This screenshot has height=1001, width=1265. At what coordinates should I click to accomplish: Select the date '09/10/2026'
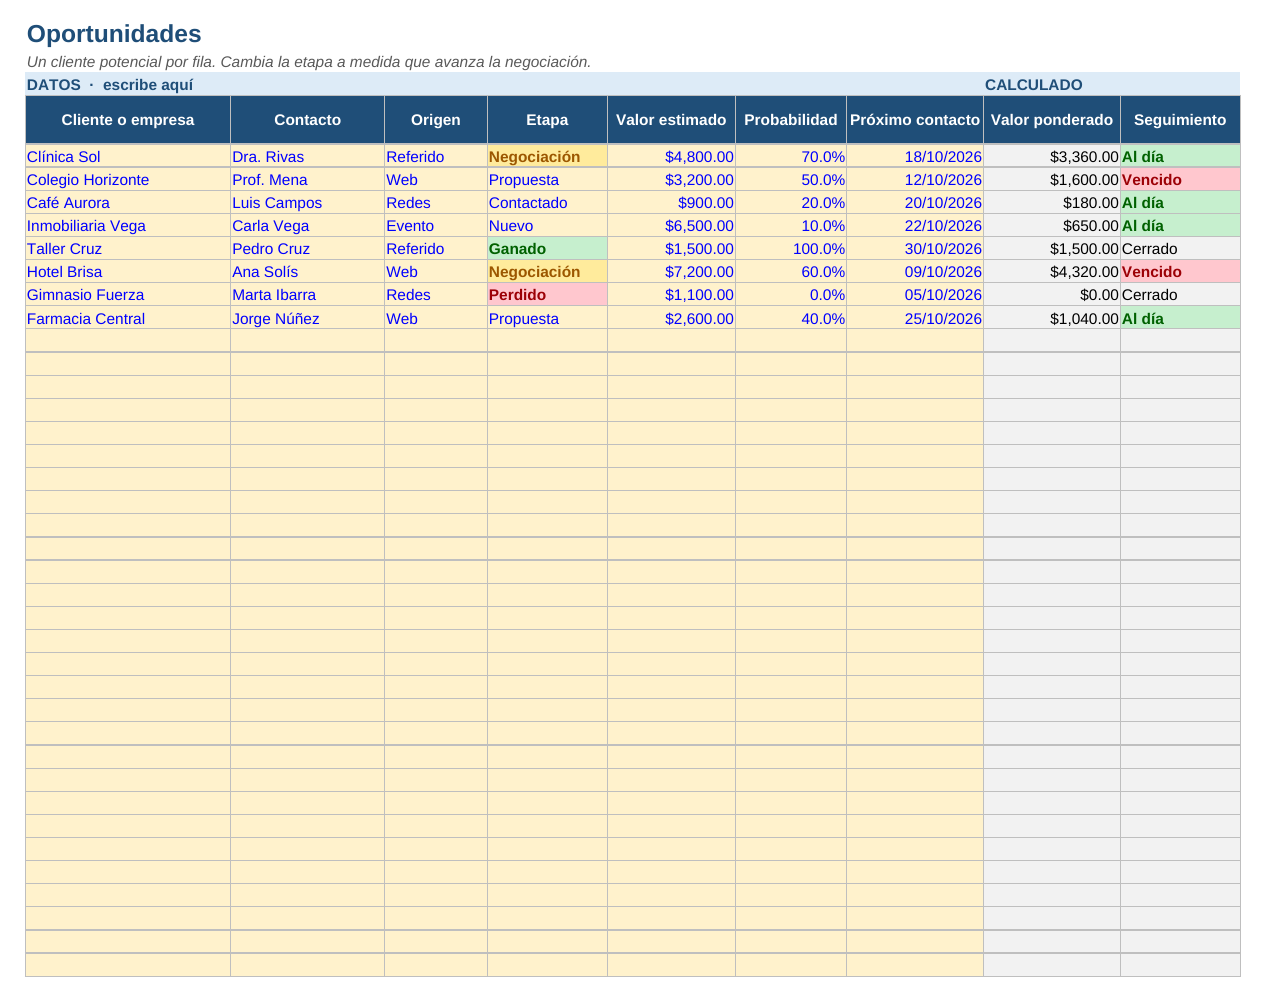pyautogui.click(x=915, y=271)
